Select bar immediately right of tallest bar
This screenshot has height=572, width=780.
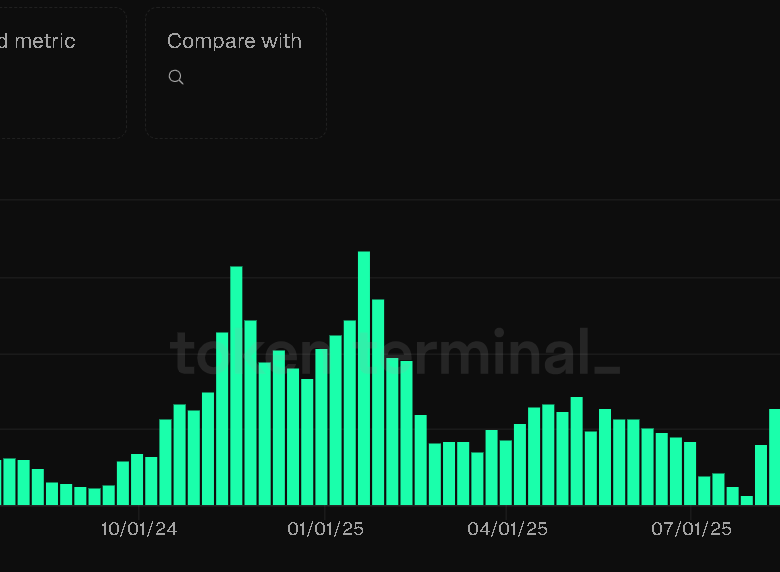tap(378, 402)
